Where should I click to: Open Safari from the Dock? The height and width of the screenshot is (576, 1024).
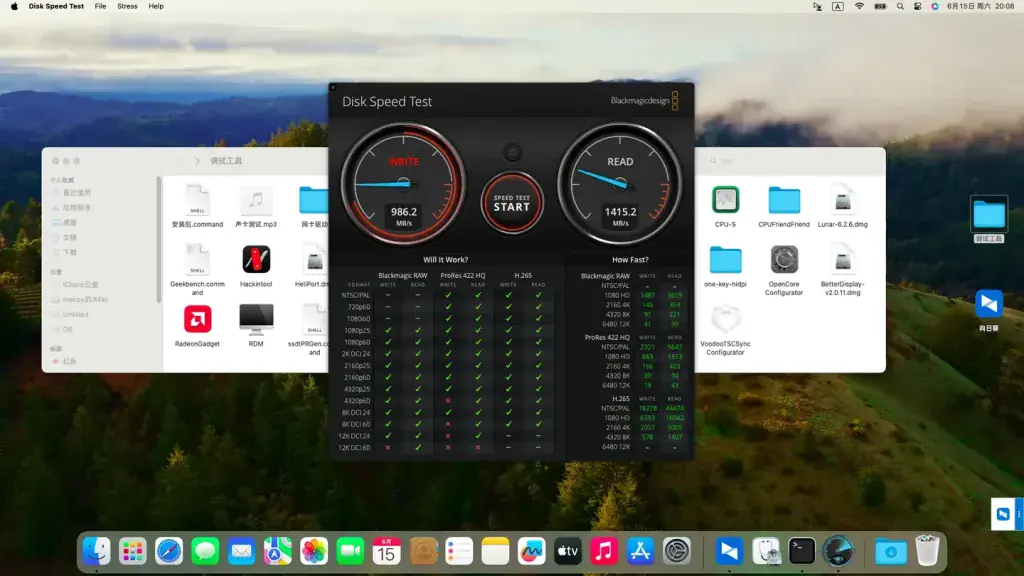(x=169, y=551)
